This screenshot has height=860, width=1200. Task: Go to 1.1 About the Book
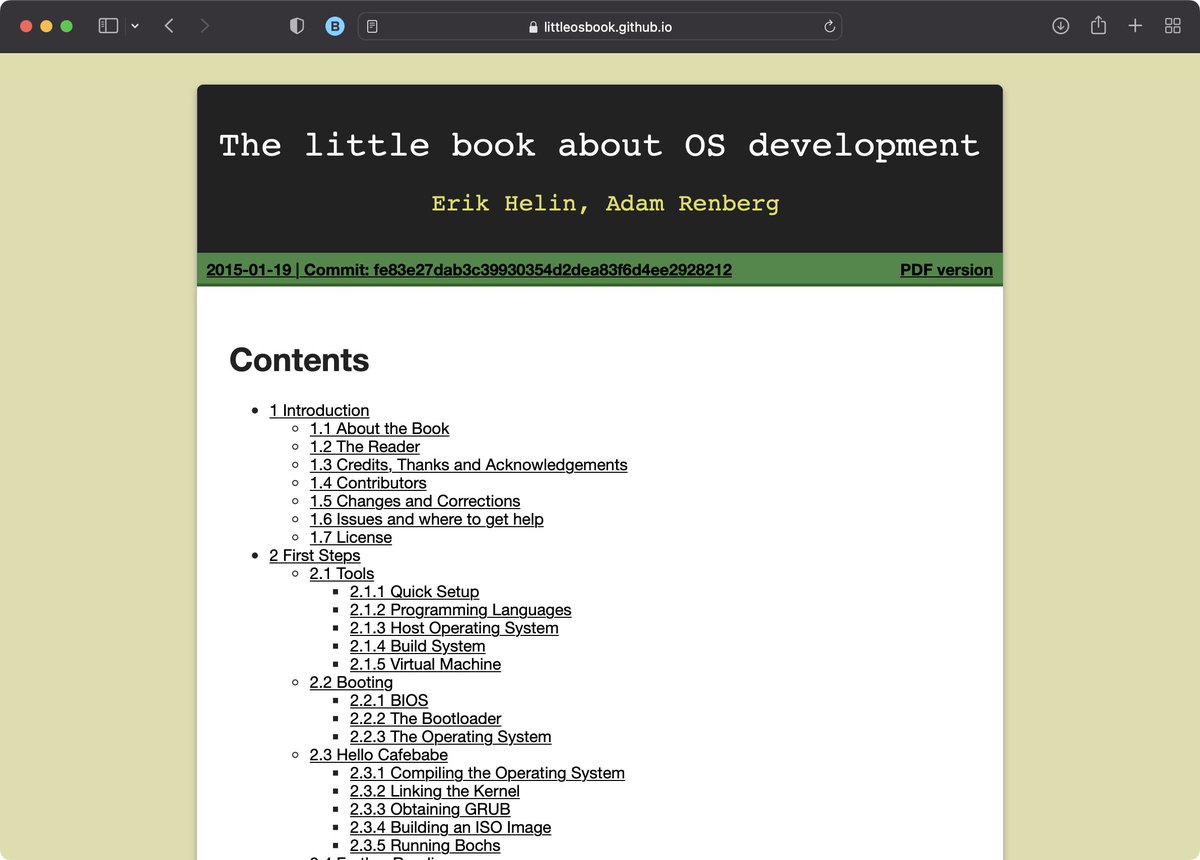(379, 428)
